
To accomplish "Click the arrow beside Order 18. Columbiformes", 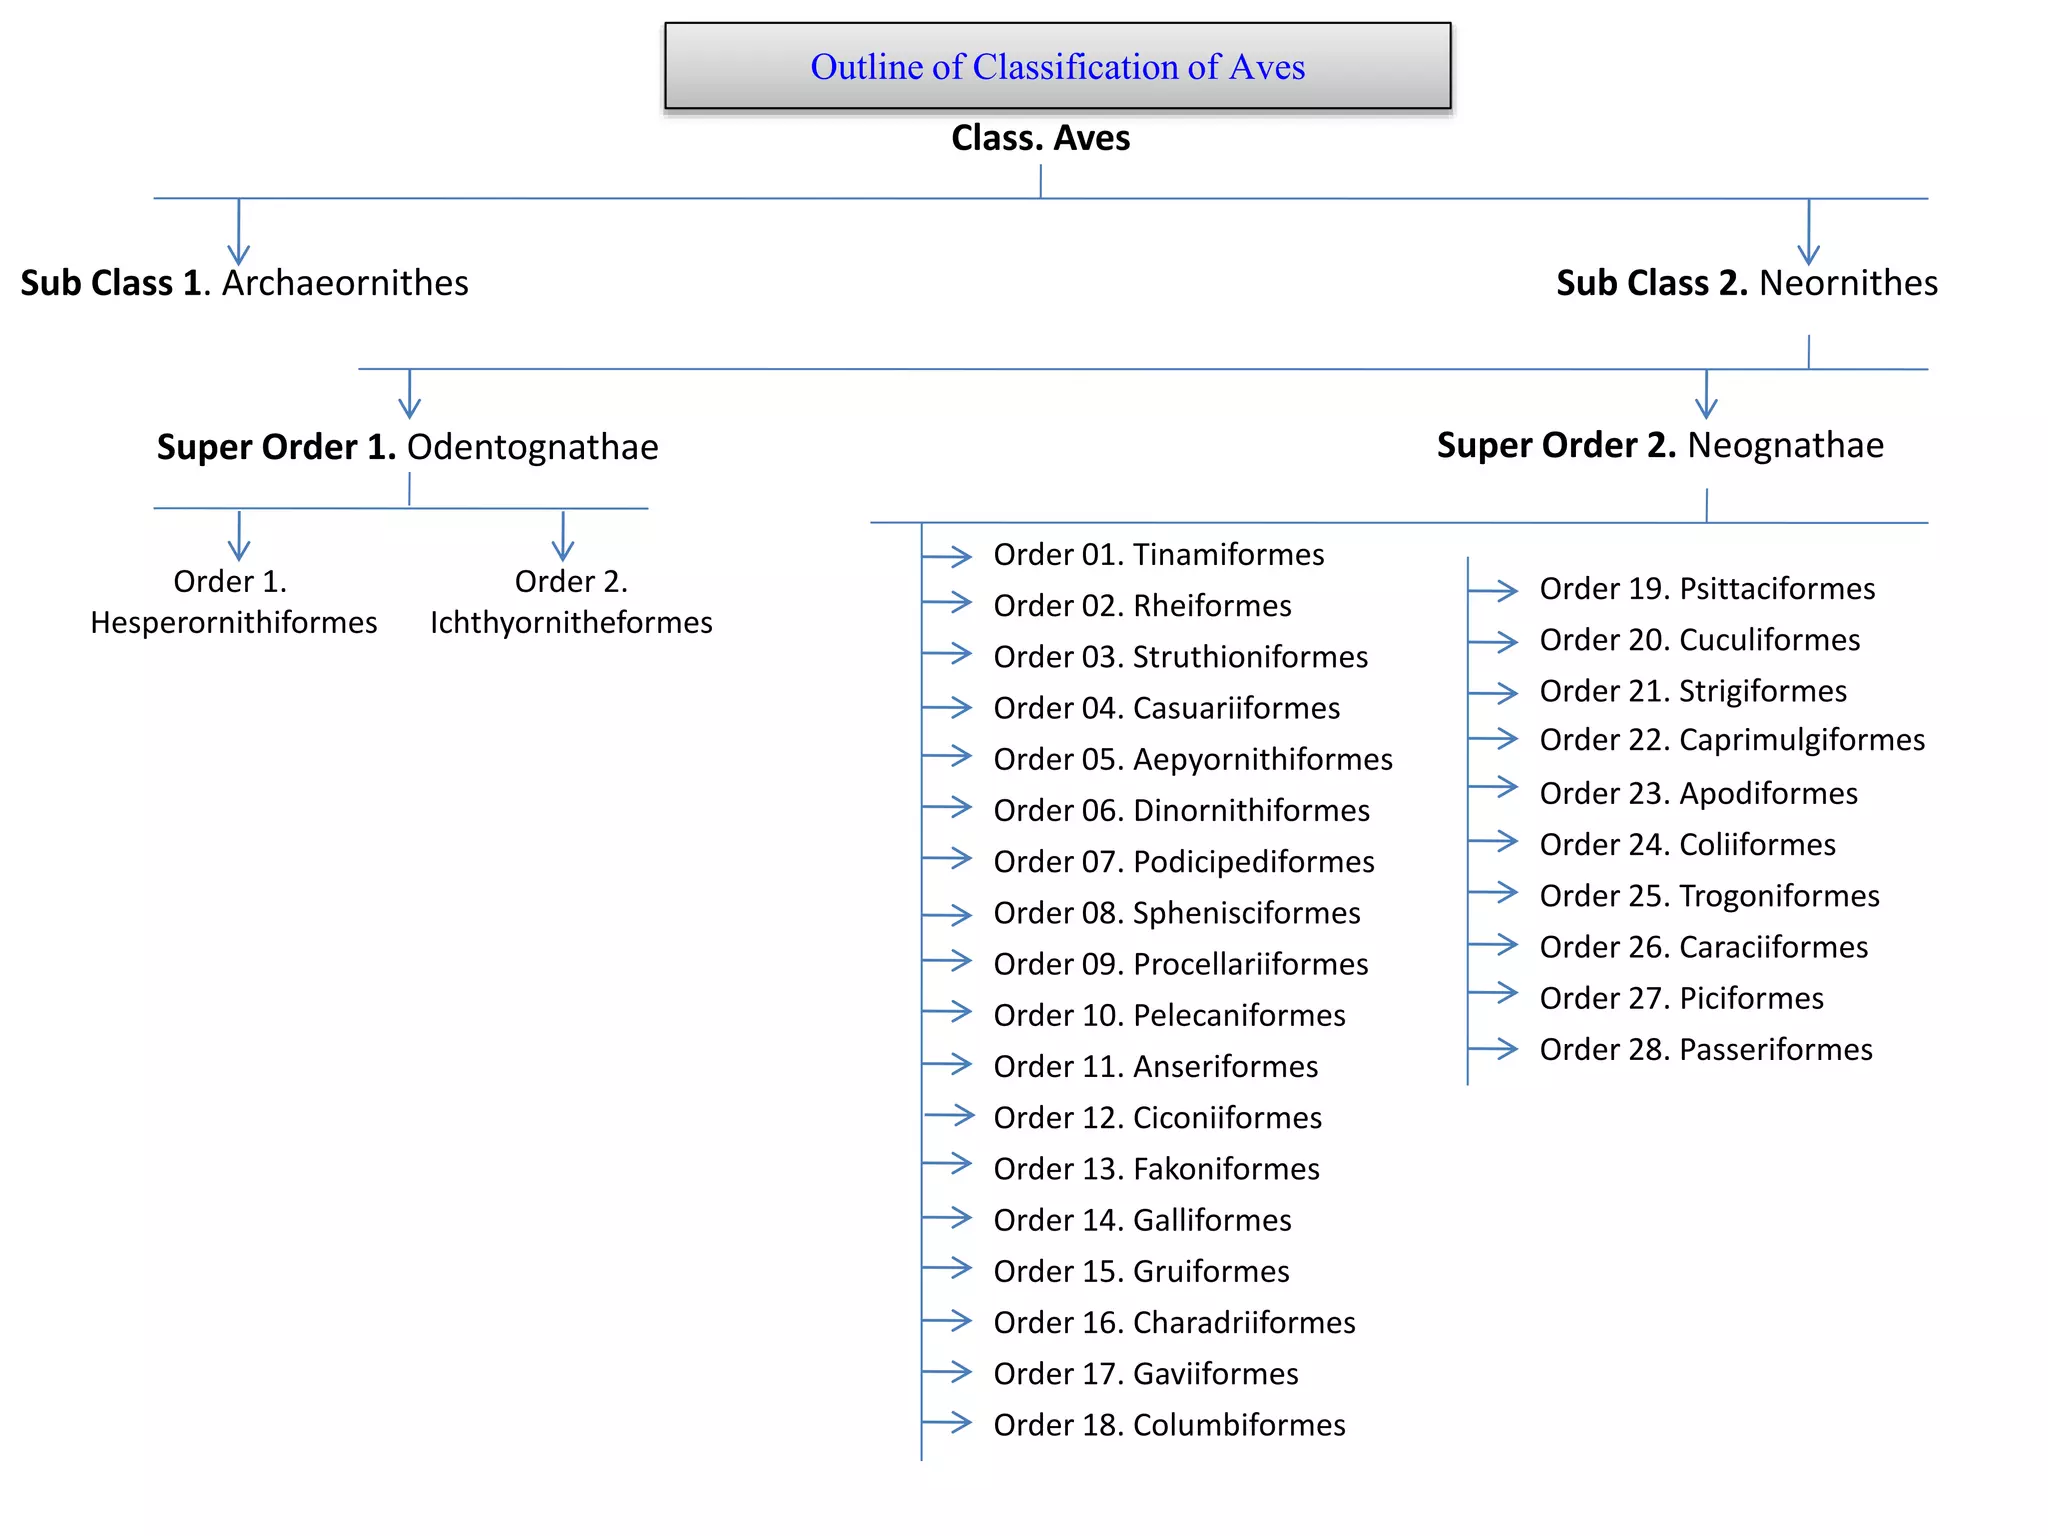I will [x=947, y=1422].
